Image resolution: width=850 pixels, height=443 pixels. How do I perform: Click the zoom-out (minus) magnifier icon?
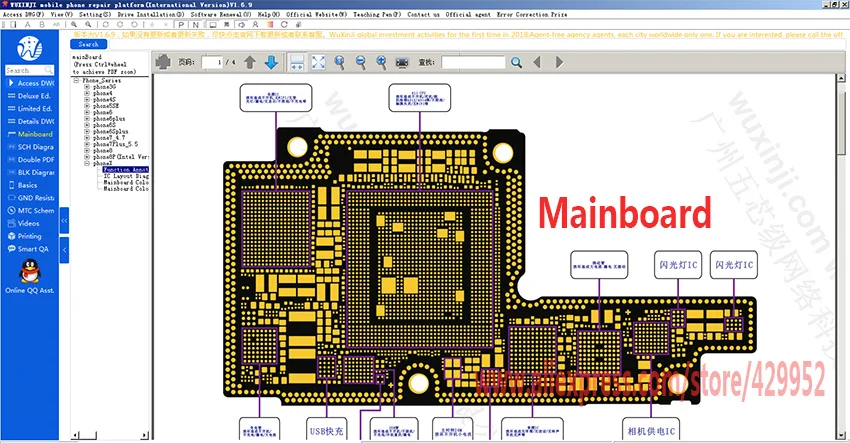(360, 62)
